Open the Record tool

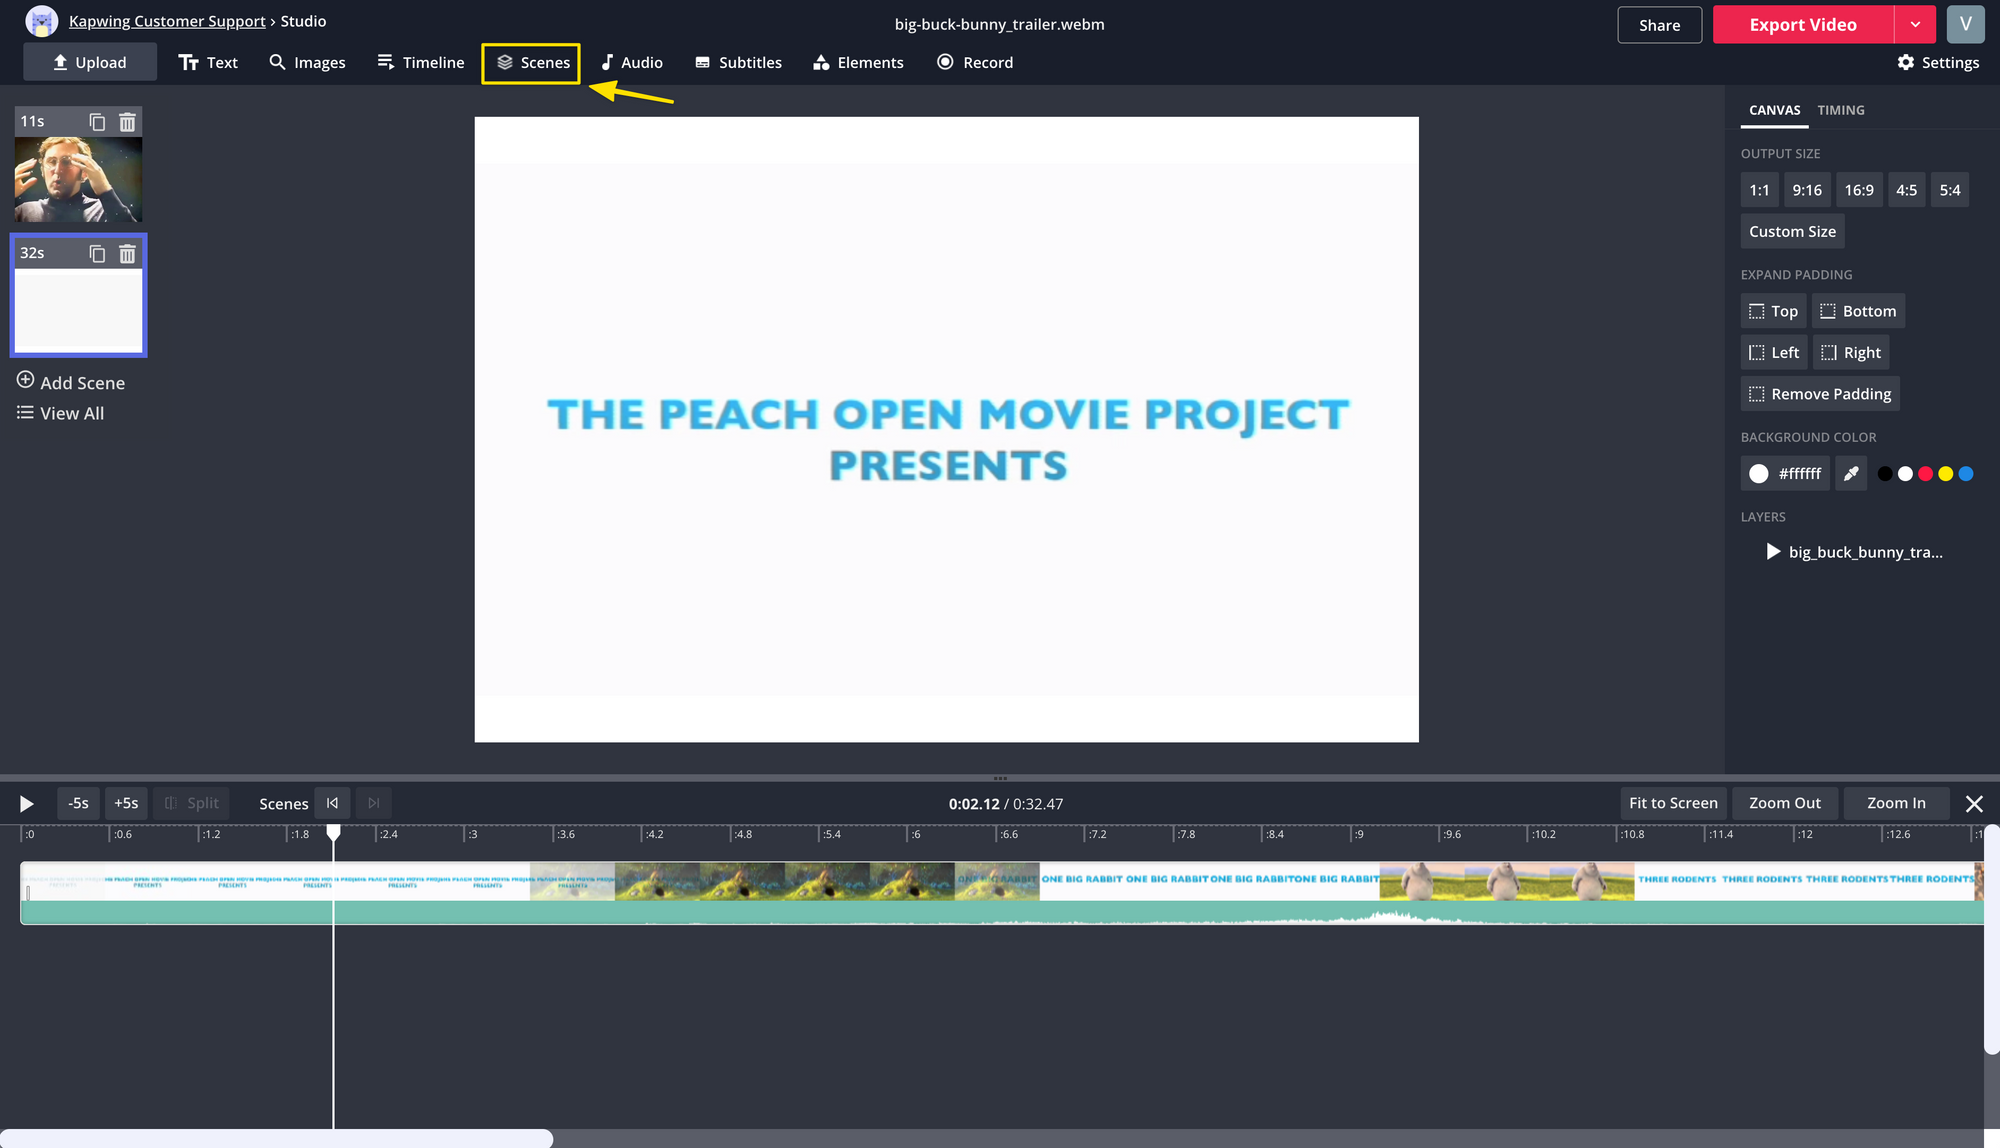pos(974,62)
